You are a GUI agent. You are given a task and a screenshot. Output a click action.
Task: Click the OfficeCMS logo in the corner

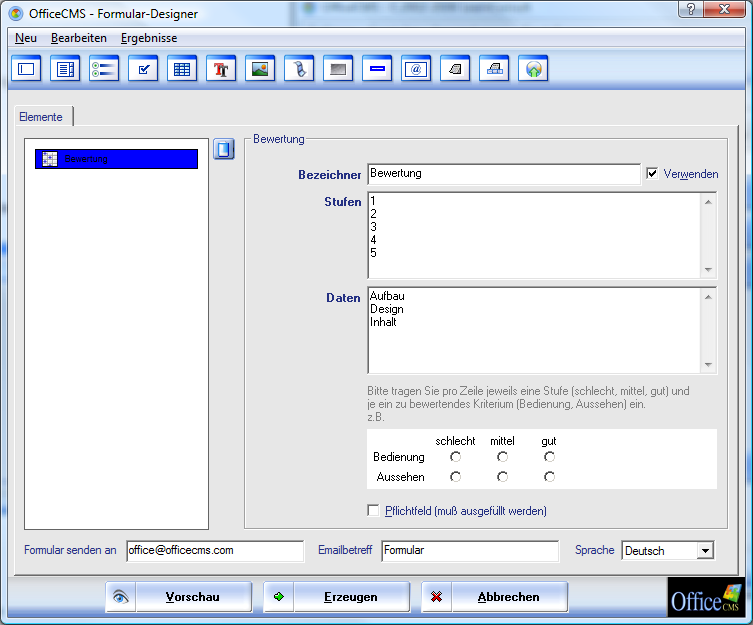[x=706, y=597]
